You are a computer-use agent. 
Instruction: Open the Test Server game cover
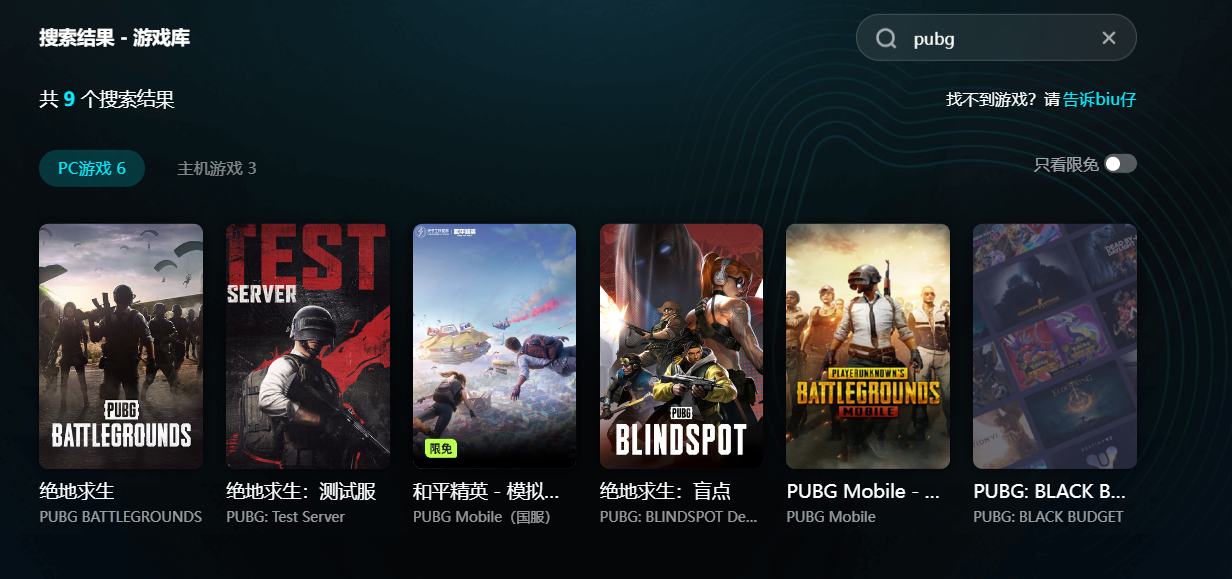point(308,346)
